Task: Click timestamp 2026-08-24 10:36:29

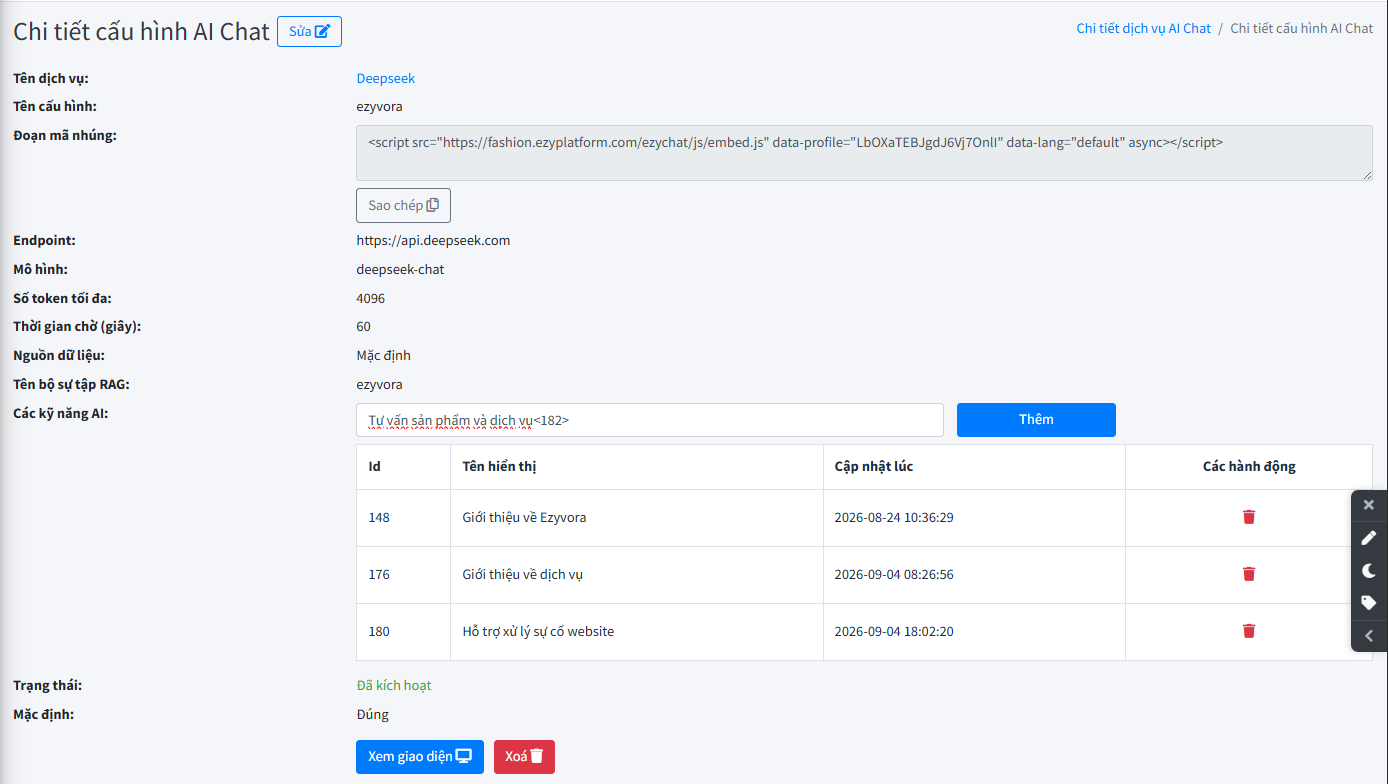Action: (x=894, y=518)
